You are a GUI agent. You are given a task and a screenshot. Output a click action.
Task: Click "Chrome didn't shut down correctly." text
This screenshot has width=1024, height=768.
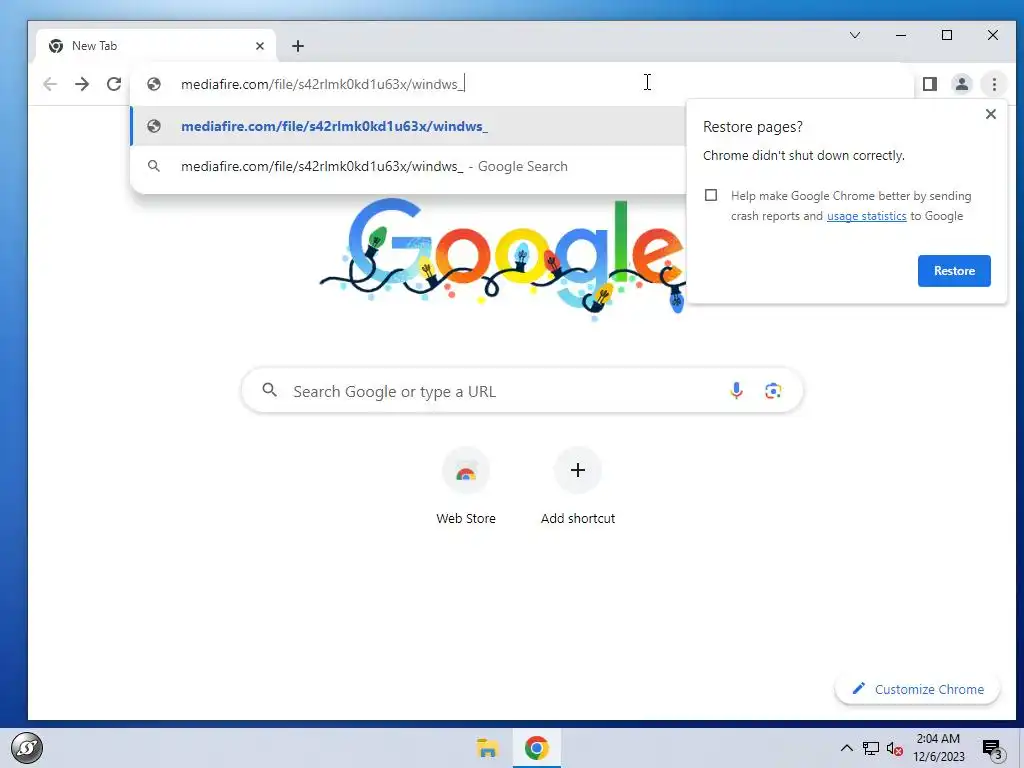point(804,155)
